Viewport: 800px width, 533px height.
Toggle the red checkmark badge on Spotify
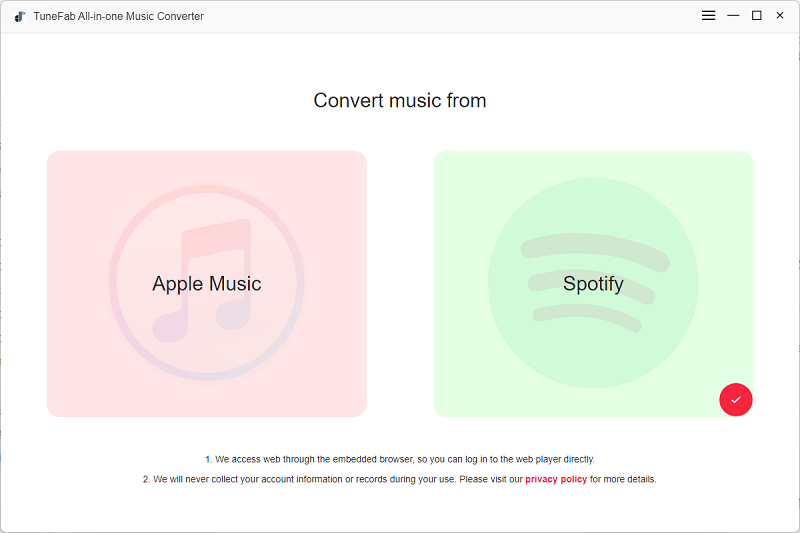point(735,400)
